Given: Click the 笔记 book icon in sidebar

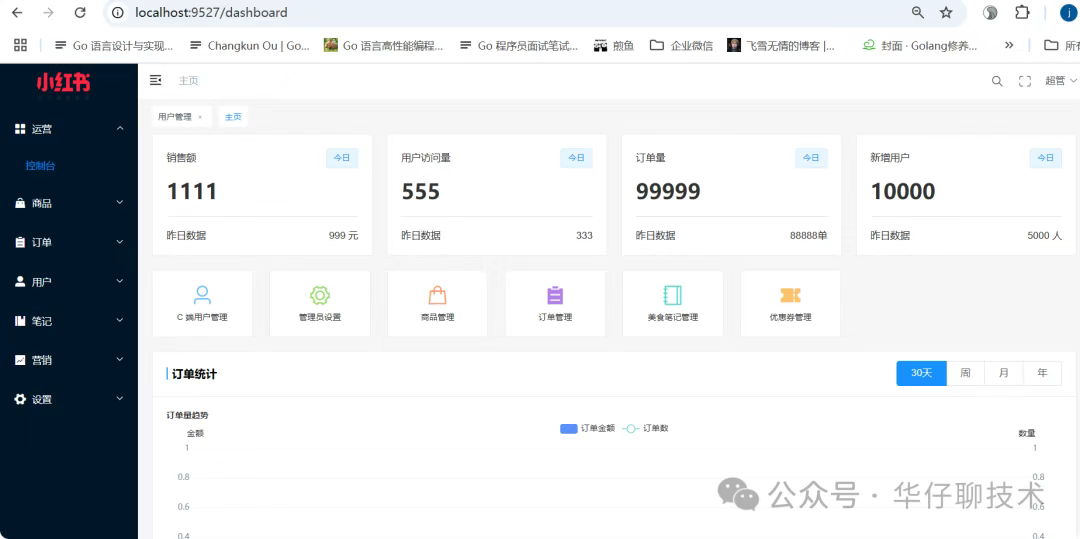Looking at the screenshot, I should [20, 321].
